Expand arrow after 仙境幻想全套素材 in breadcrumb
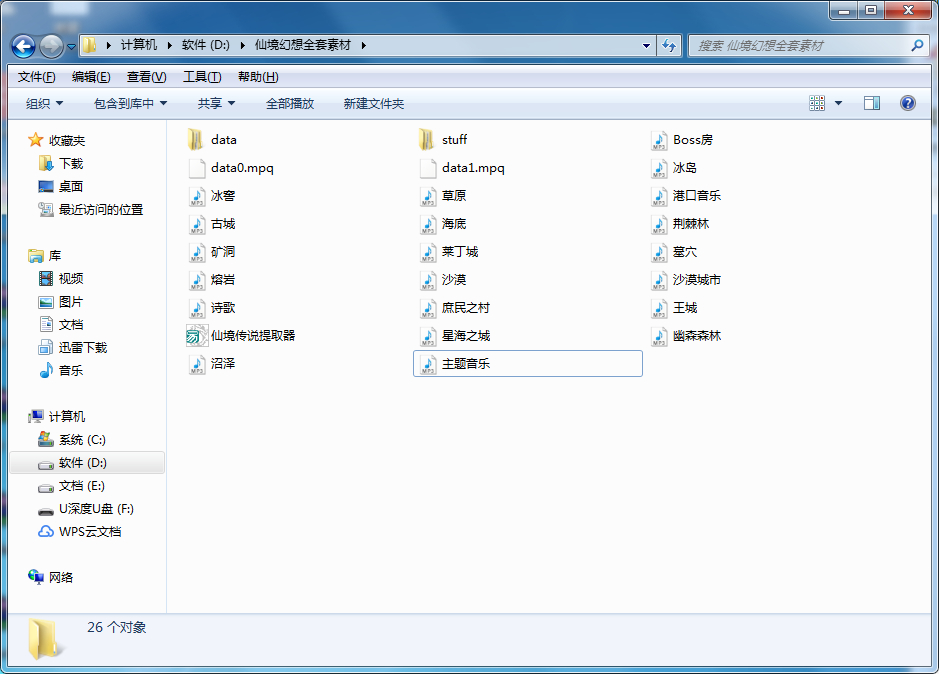Screen dimensions: 939x674 click(364, 45)
